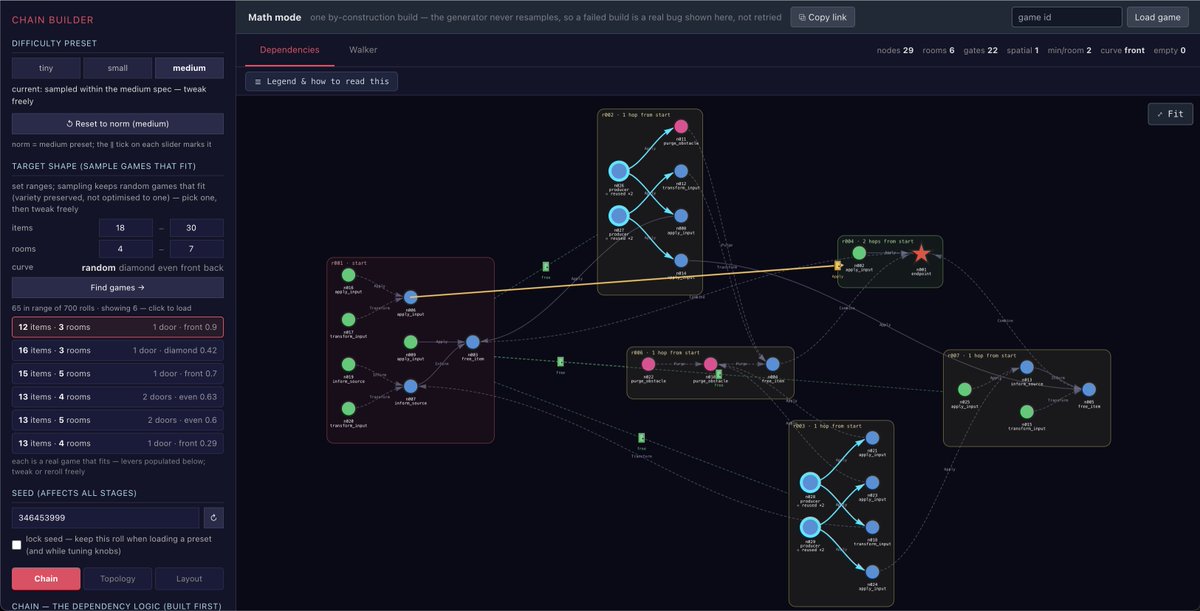Click the Fit view button
Screen dimensions: 1200x611
(1170, 114)
